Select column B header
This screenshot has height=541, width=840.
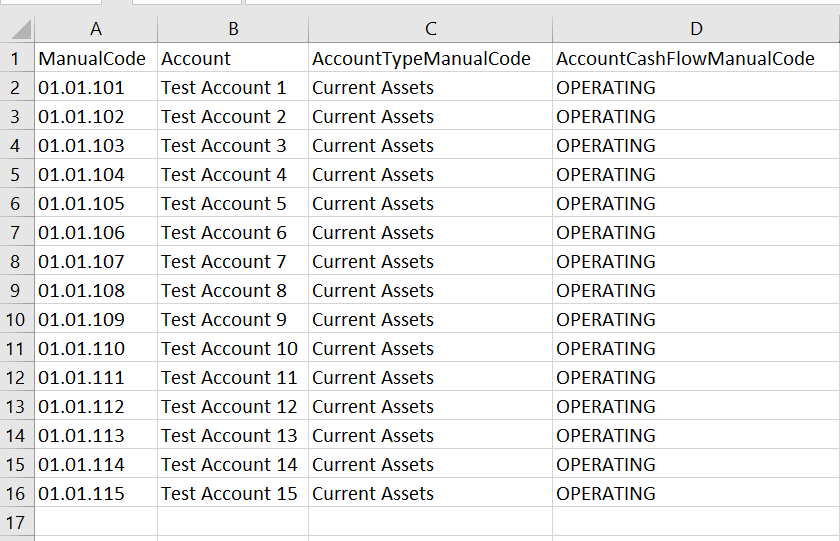[x=232, y=30]
